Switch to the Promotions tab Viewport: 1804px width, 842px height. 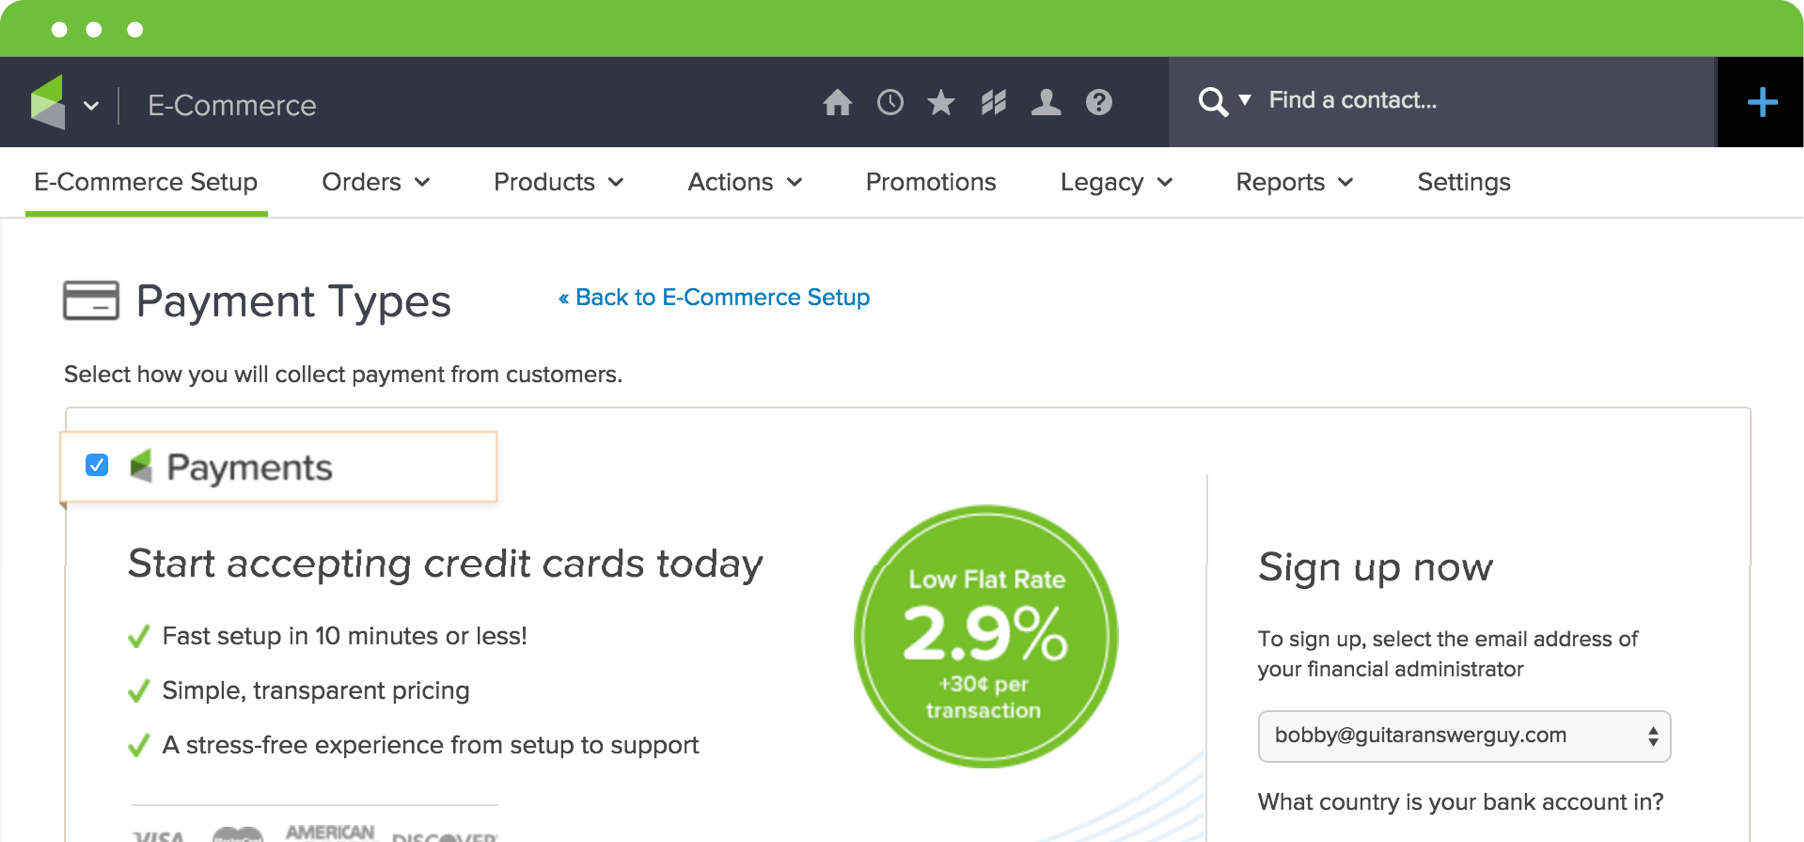(930, 182)
